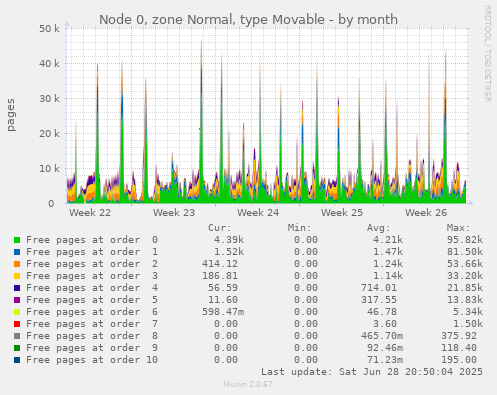Screen dimensions: 497x395
Task: Click the 40 k y-axis label
Action: pos(49,64)
